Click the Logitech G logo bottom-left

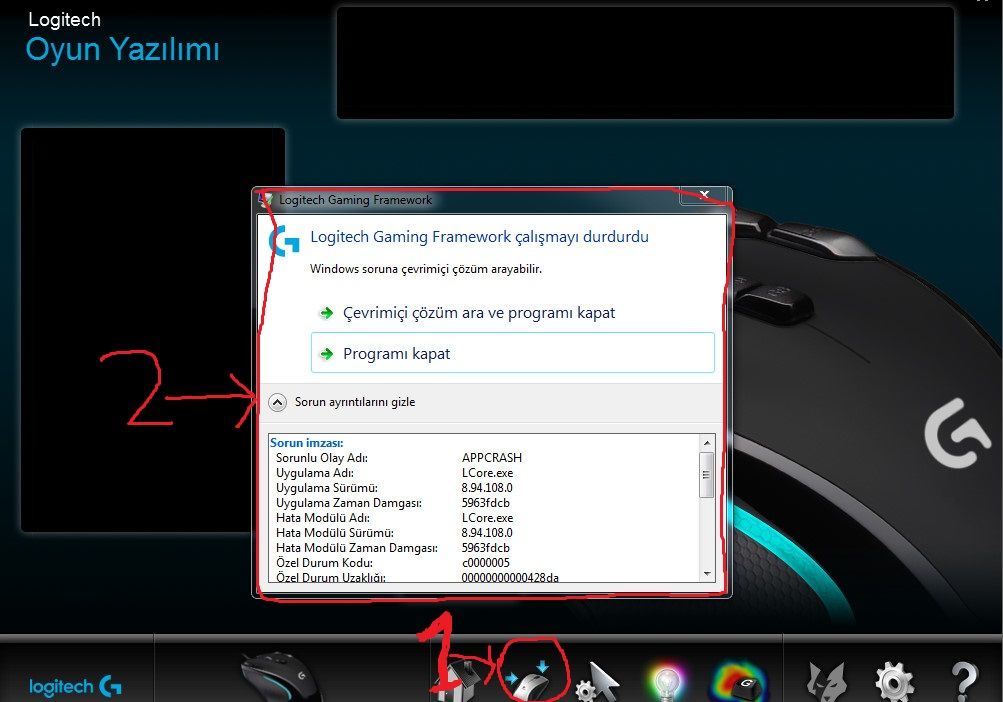click(x=75, y=687)
